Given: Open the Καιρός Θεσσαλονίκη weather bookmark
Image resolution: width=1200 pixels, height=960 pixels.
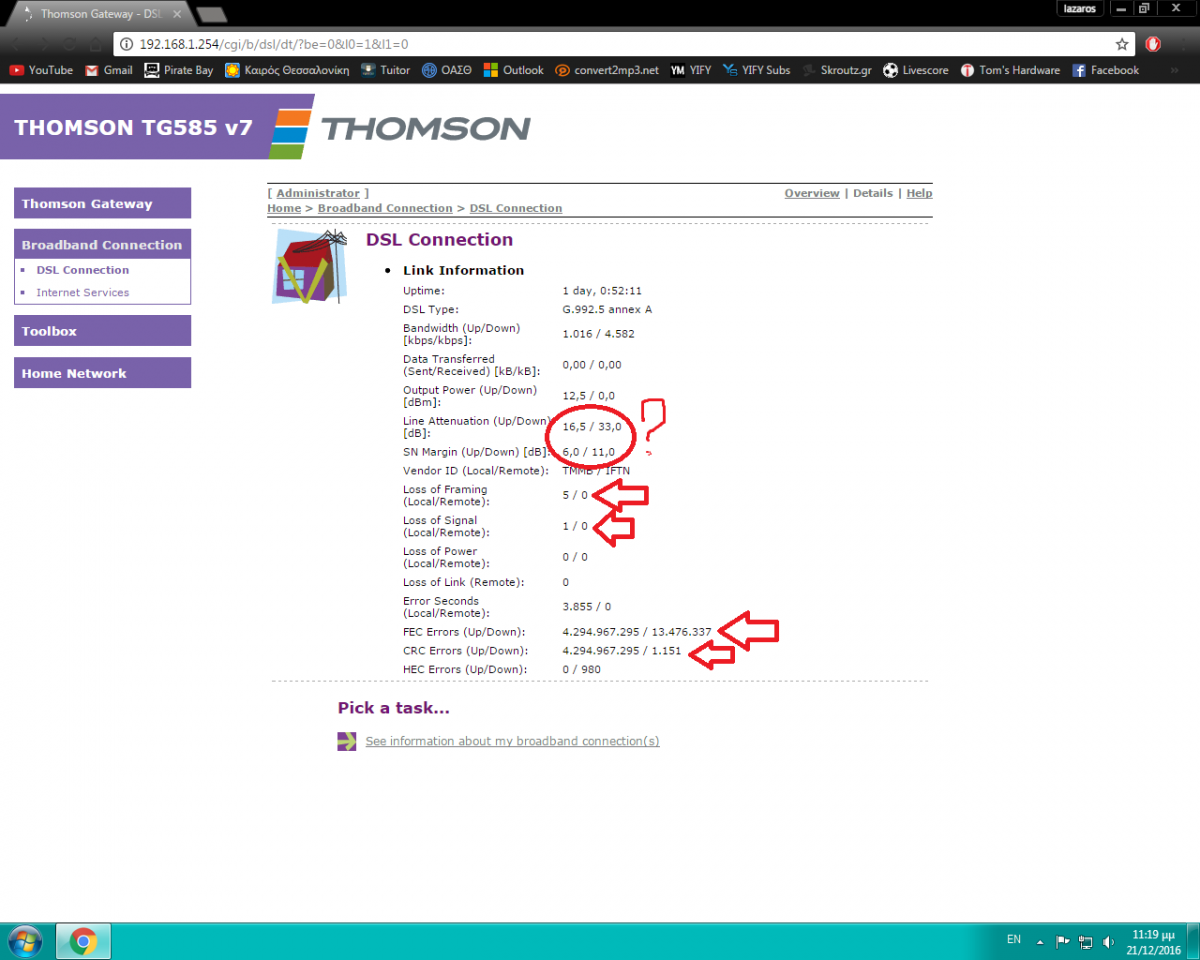Looking at the screenshot, I should 287,70.
